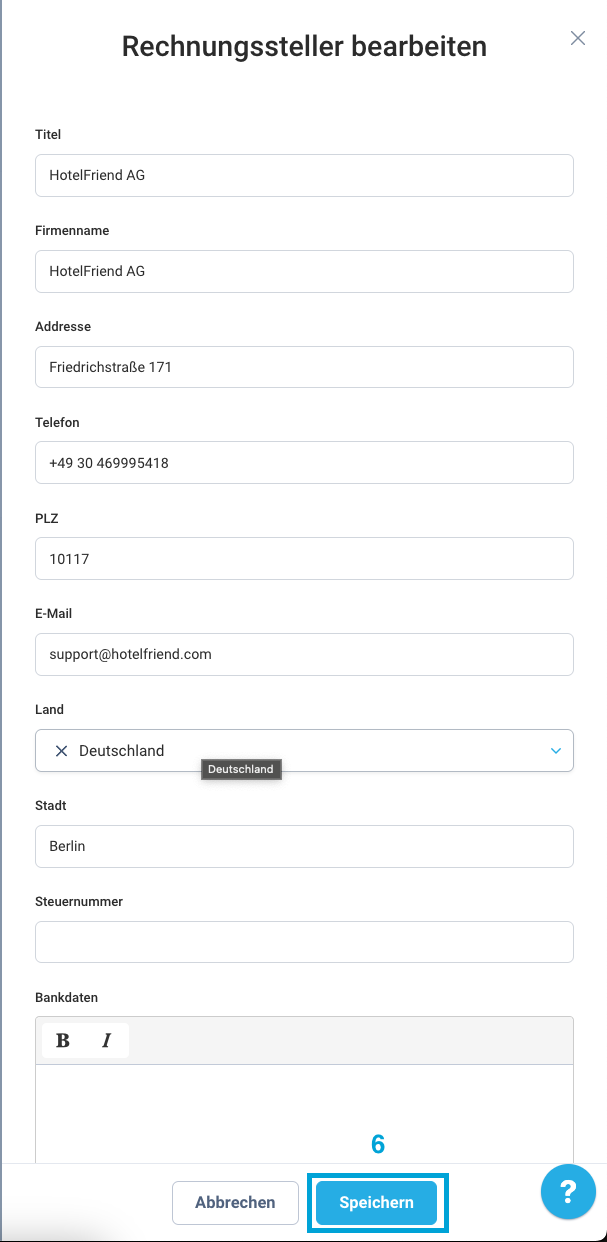
Task: Click inside the Bankdaten text area
Action: tap(304, 1110)
